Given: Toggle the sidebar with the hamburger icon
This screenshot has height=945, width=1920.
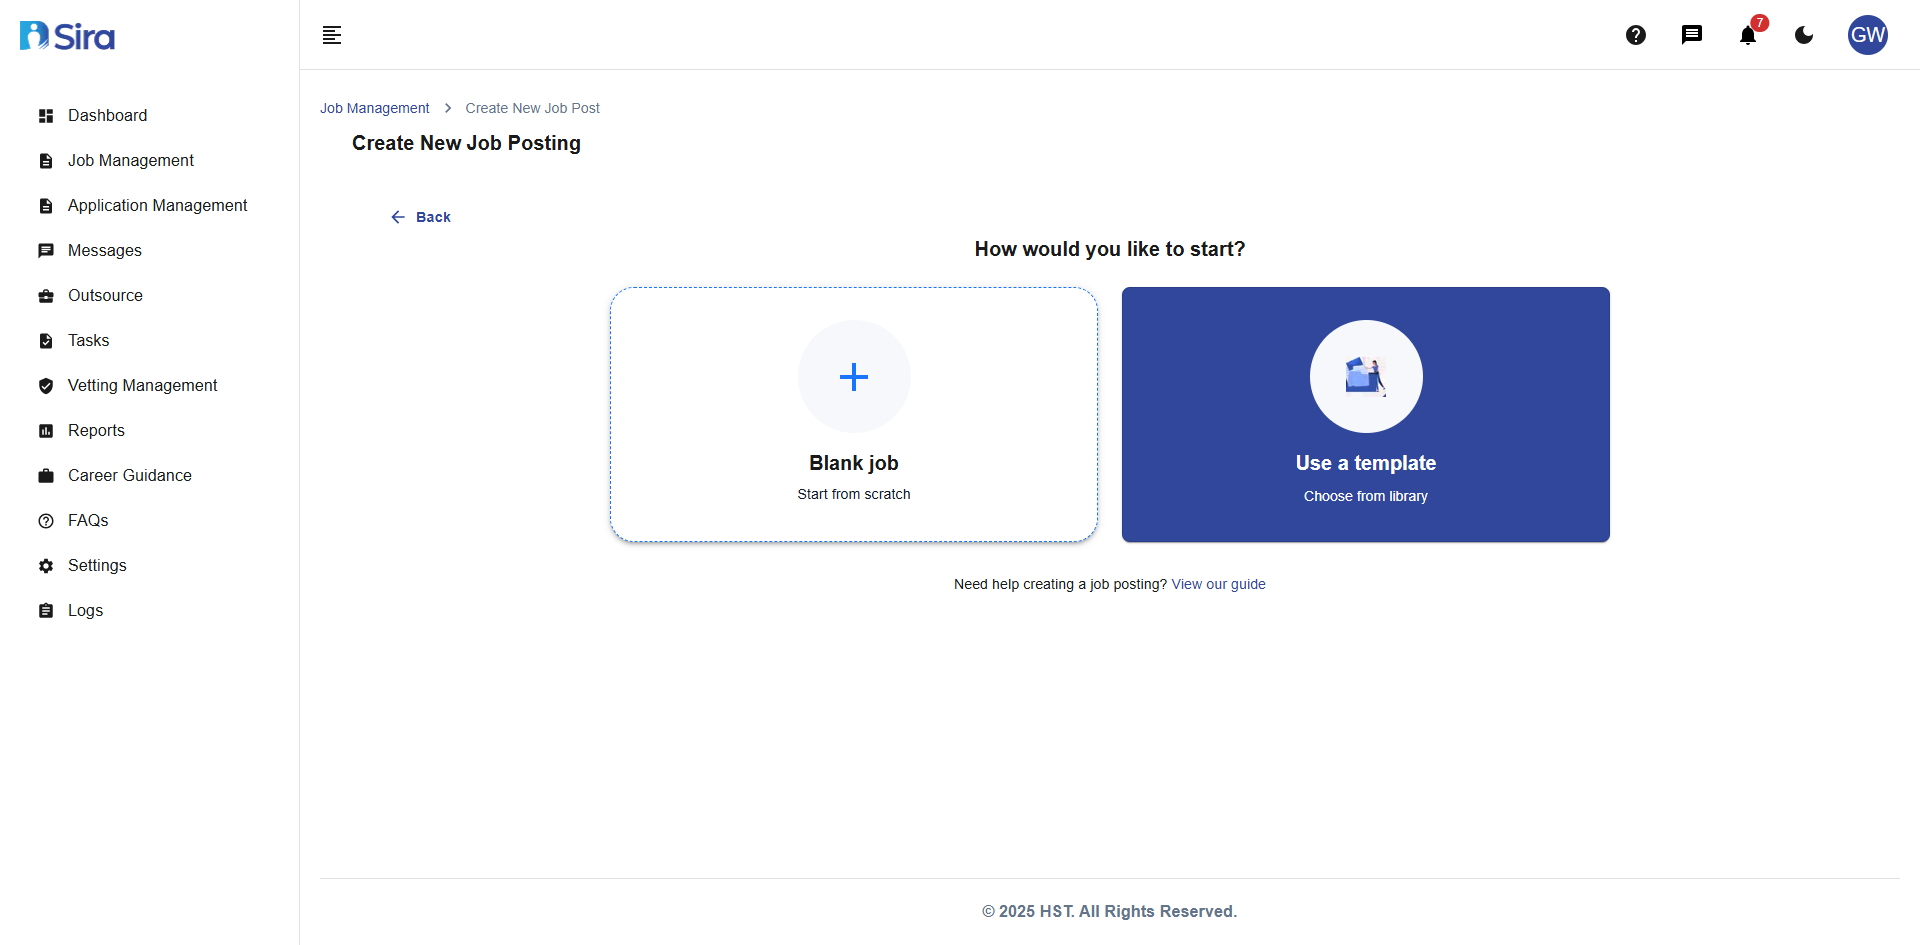Looking at the screenshot, I should click(x=332, y=35).
